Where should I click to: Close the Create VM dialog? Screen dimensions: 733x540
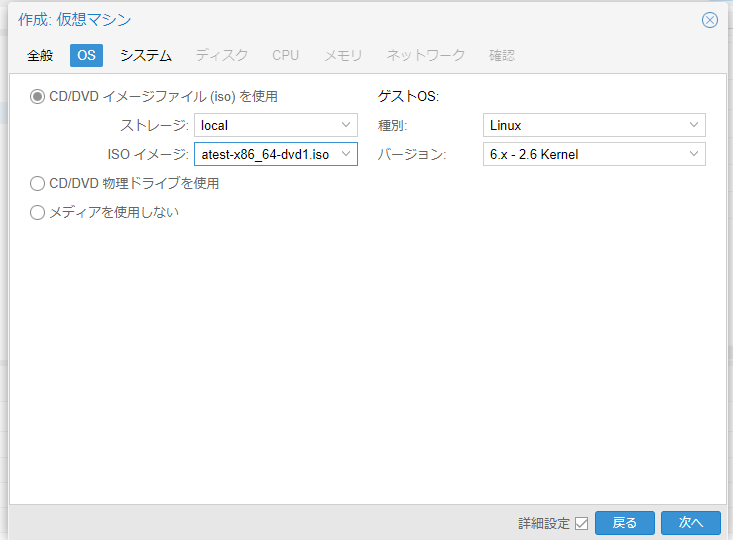pyautogui.click(x=710, y=20)
